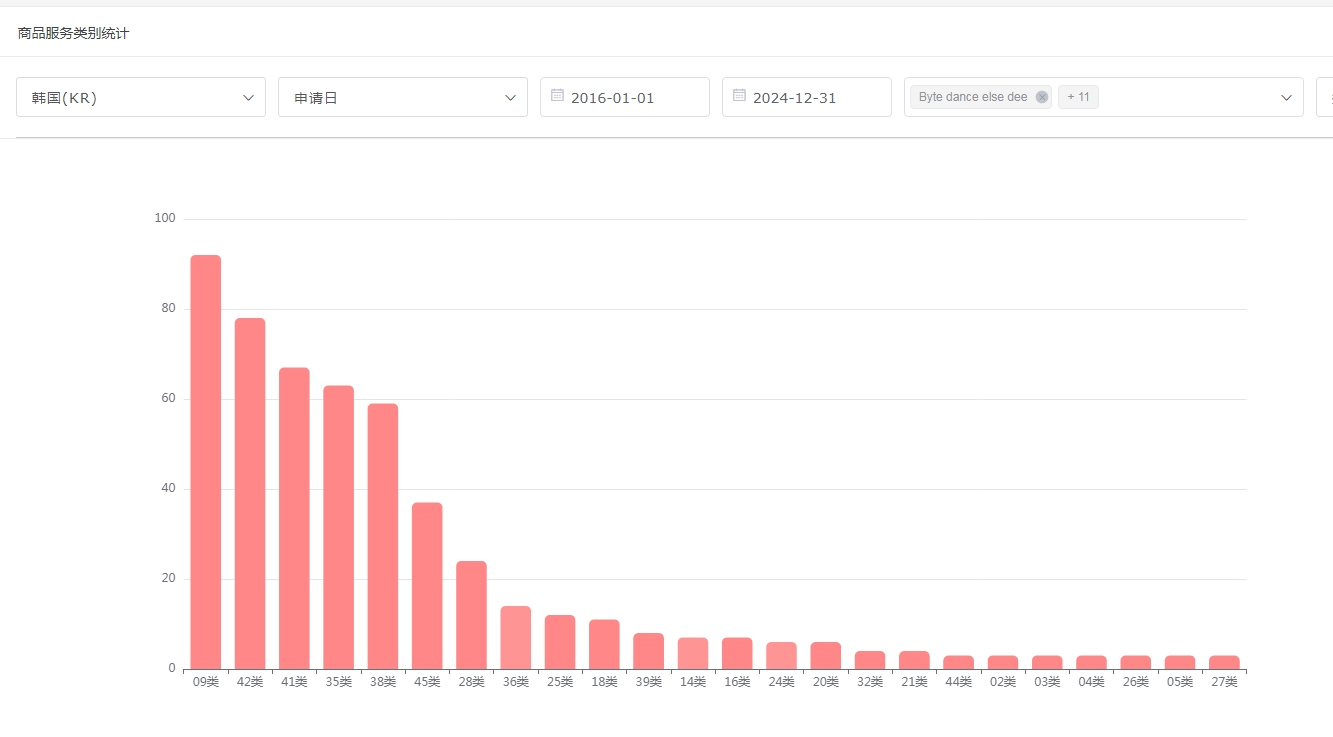1333x737 pixels.
Task: Click the 42类 bar in chart
Action: [x=250, y=494]
